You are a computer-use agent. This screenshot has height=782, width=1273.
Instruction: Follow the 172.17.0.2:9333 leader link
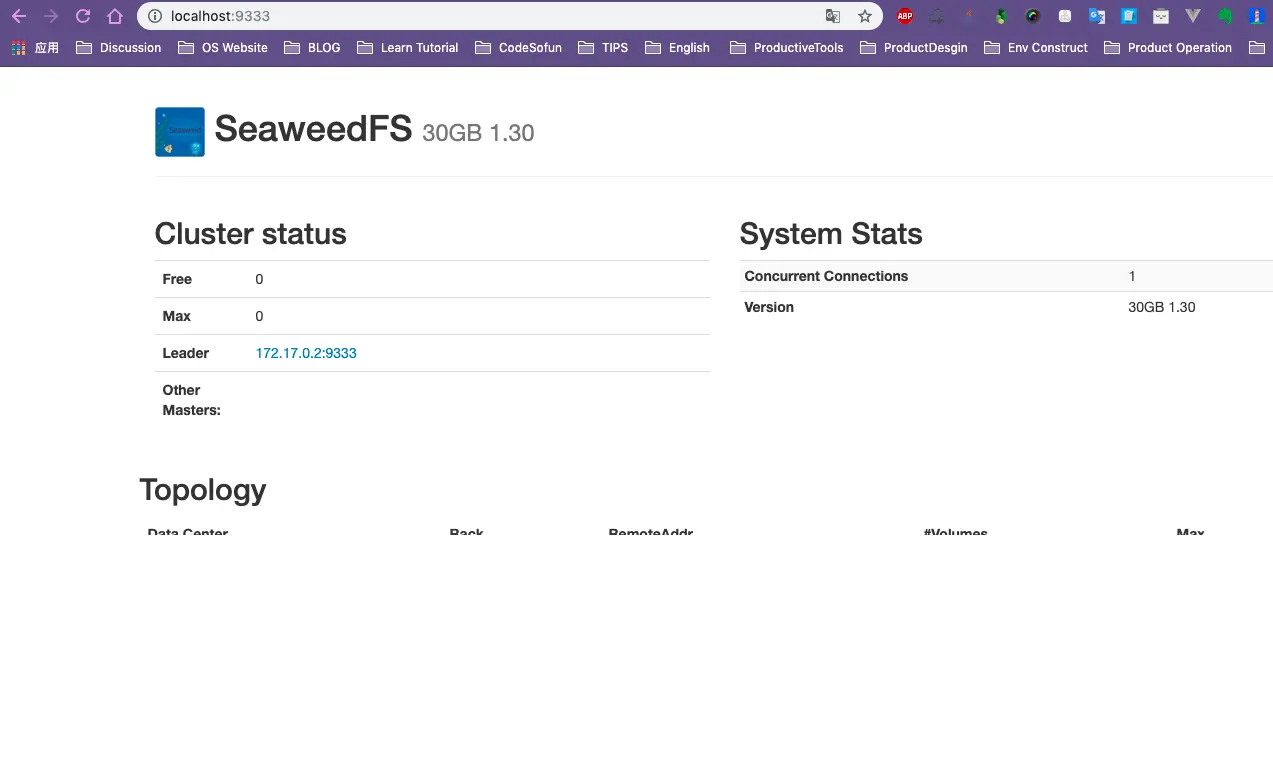click(x=306, y=353)
